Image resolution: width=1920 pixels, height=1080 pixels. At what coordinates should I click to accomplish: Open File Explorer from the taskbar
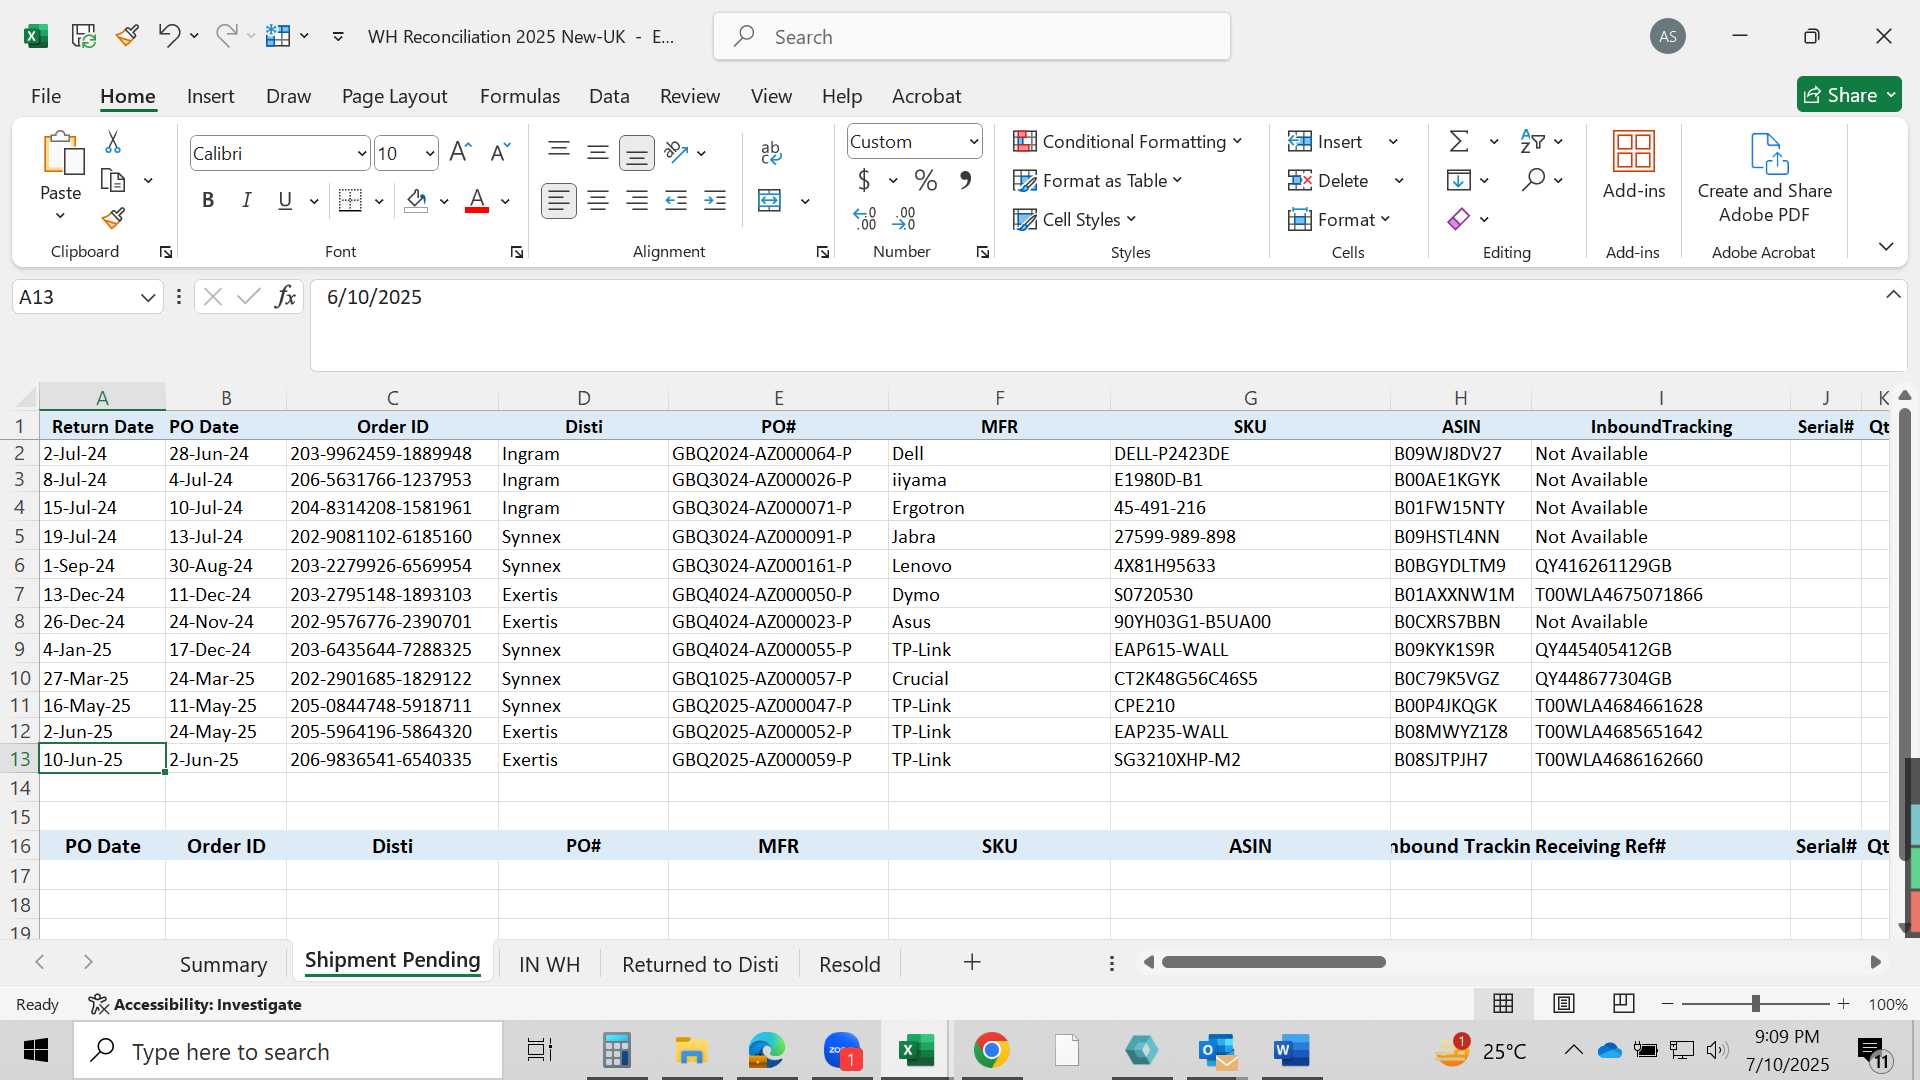pos(691,1051)
